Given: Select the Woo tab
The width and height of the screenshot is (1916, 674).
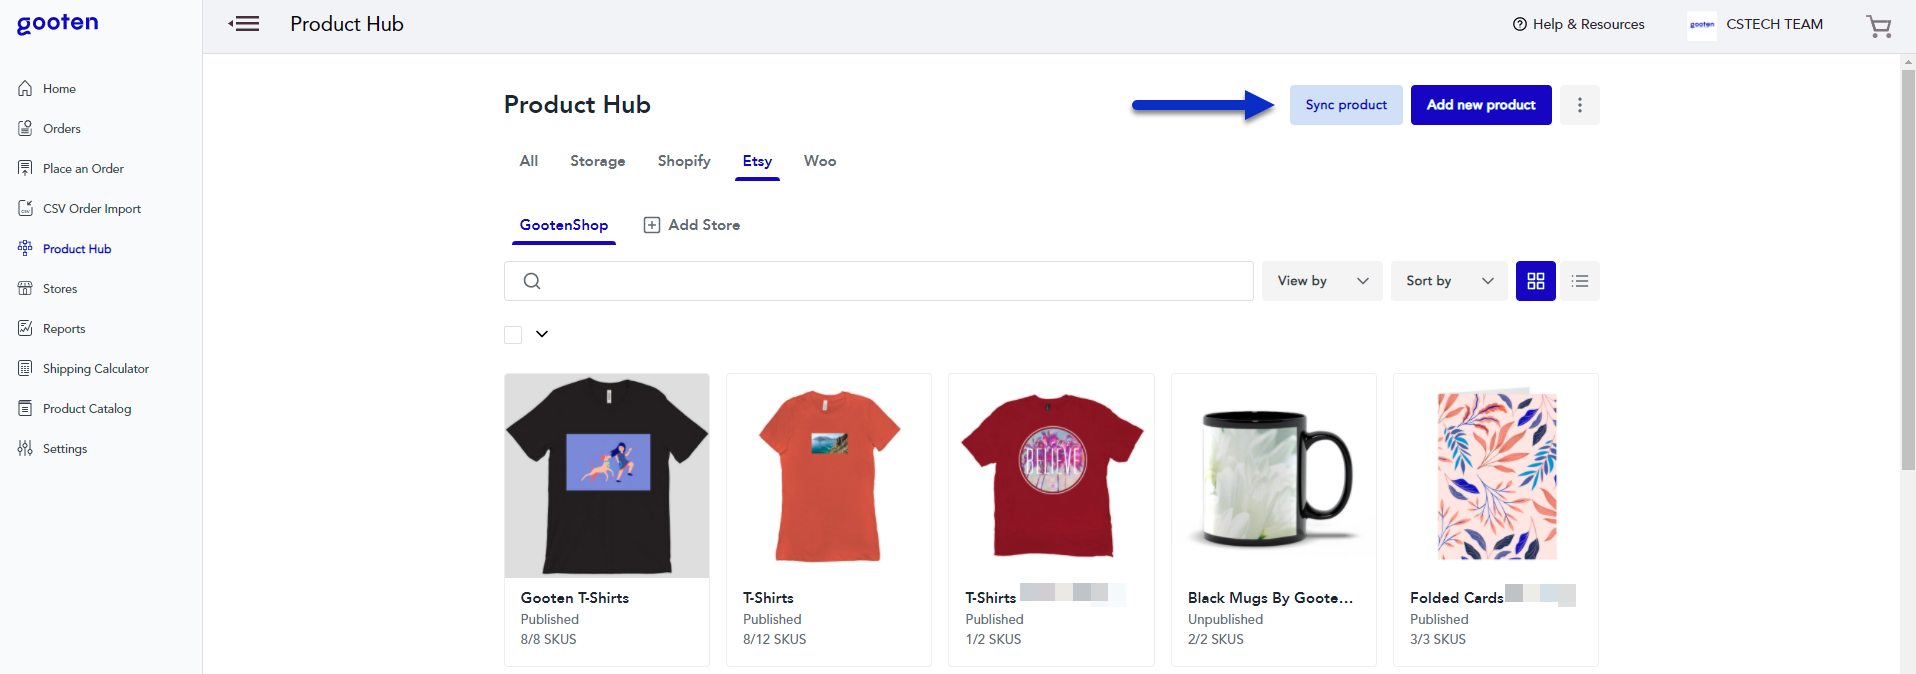Looking at the screenshot, I should (x=820, y=161).
